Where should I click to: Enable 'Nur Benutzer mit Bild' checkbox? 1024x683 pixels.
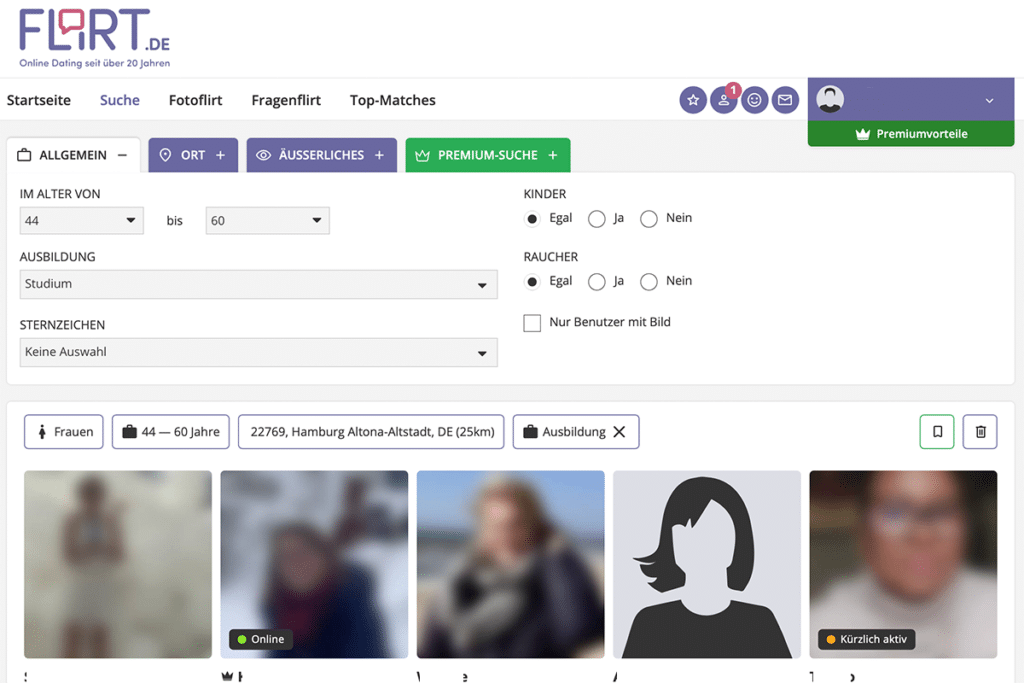[532, 323]
